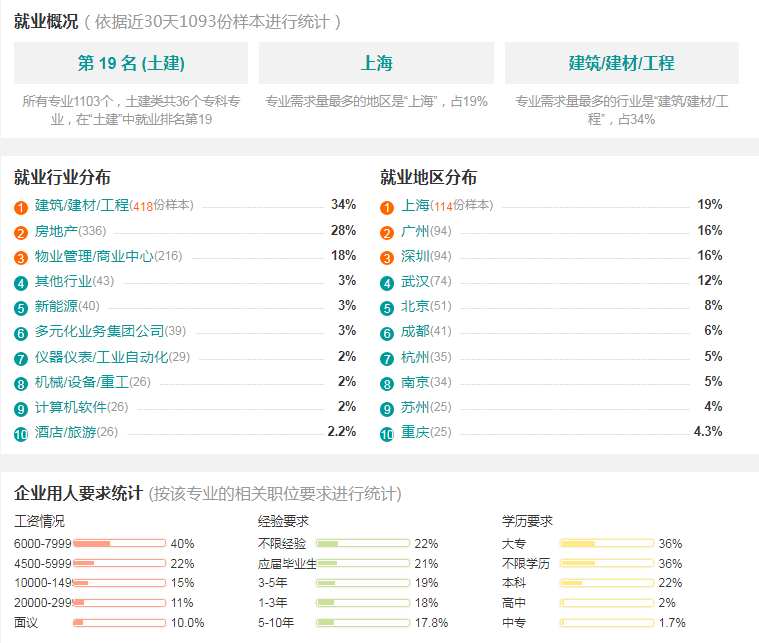
Task: Click the 不限学历 education progress bar
Action: pos(607,563)
